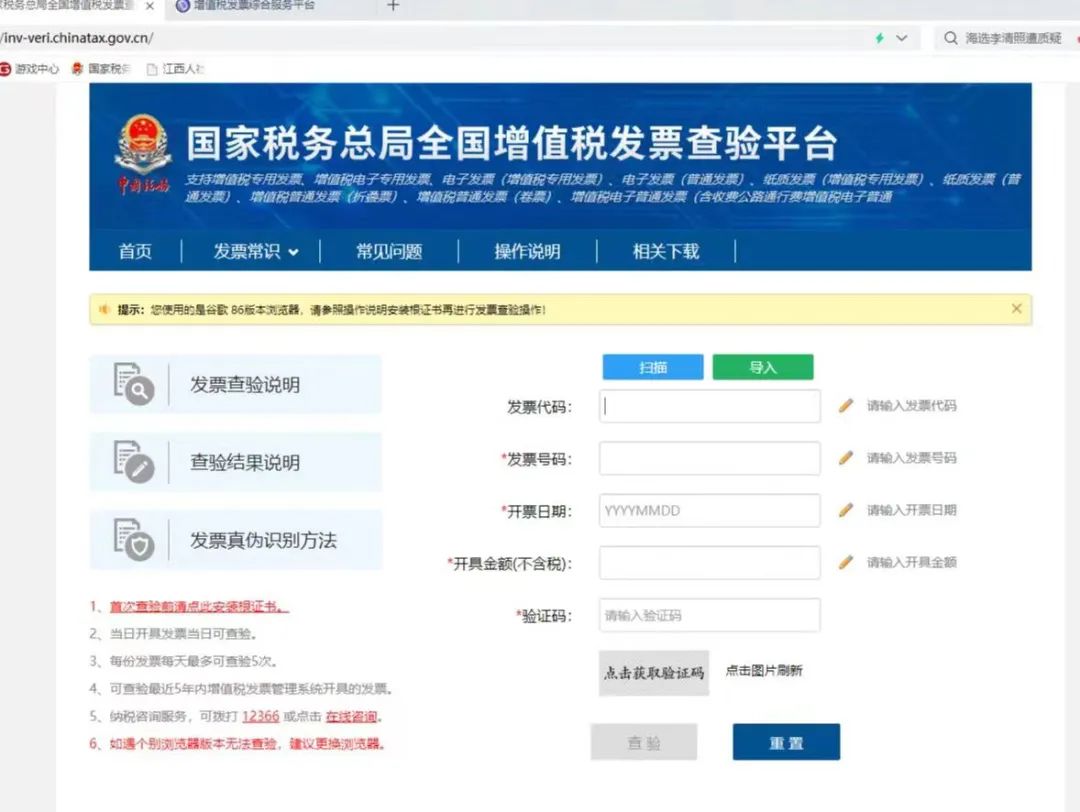Click the green 导入 button
1080x812 pixels.
[764, 366]
